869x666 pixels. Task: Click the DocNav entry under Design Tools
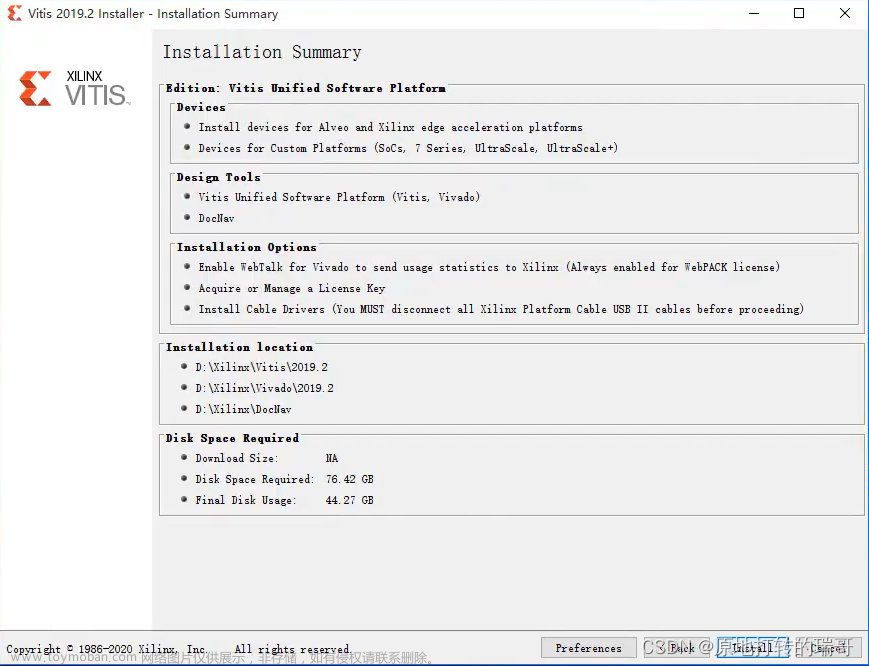[216, 218]
